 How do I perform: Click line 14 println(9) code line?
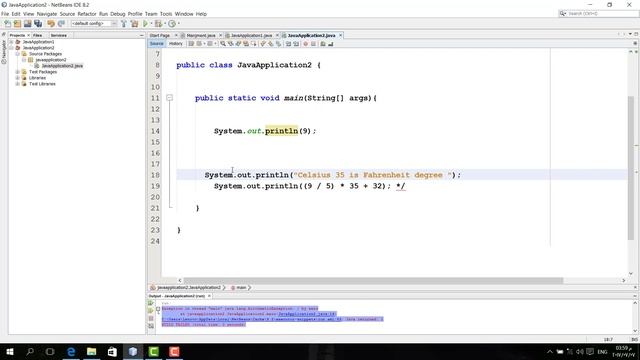pos(265,131)
